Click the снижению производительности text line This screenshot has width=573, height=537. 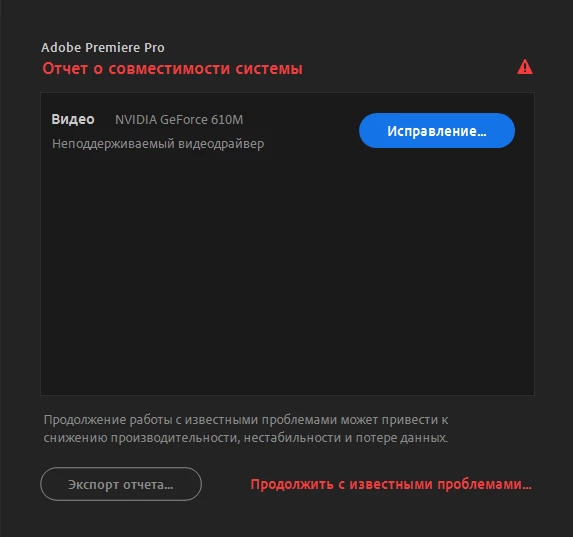click(x=246, y=438)
